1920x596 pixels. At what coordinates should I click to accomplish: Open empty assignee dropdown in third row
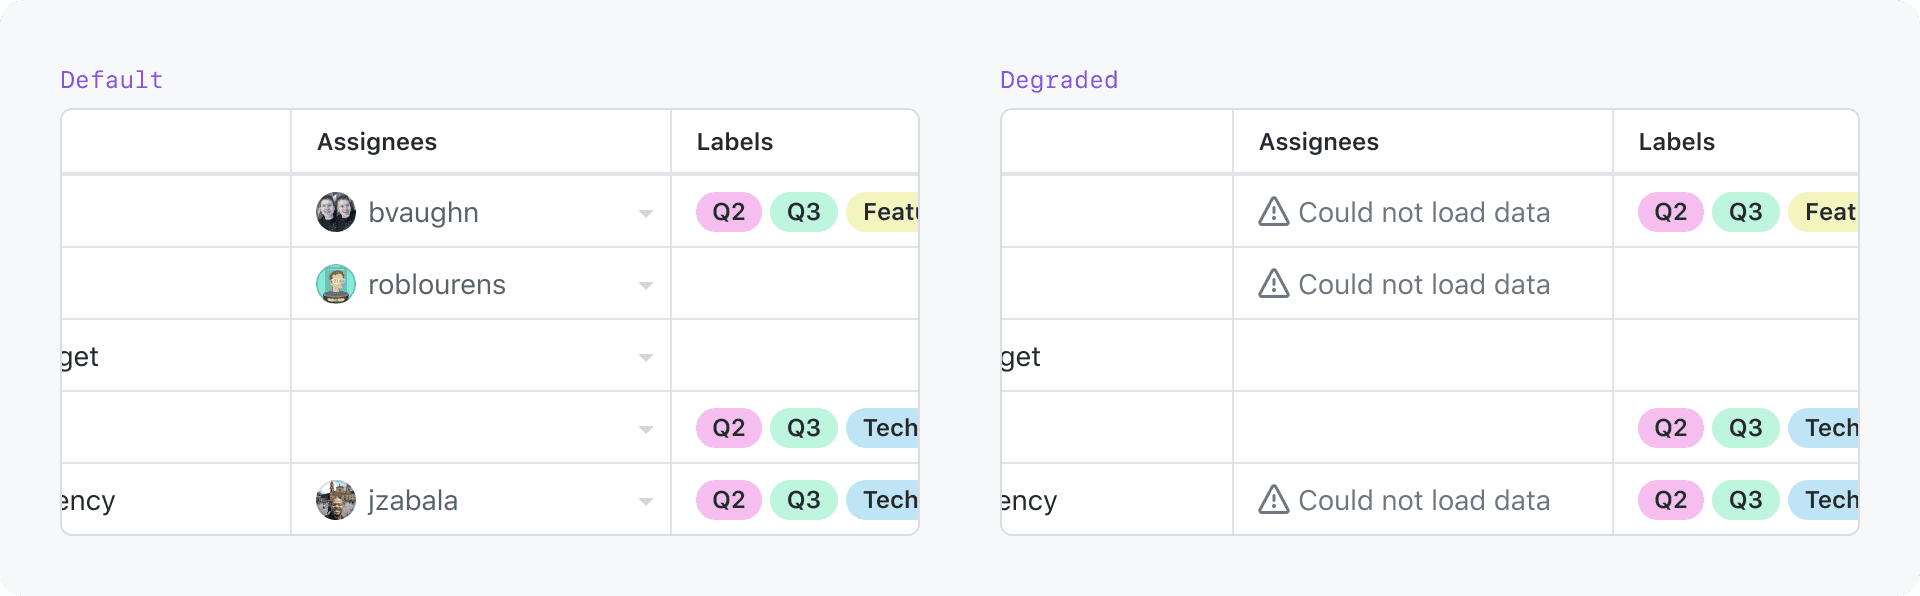646,357
